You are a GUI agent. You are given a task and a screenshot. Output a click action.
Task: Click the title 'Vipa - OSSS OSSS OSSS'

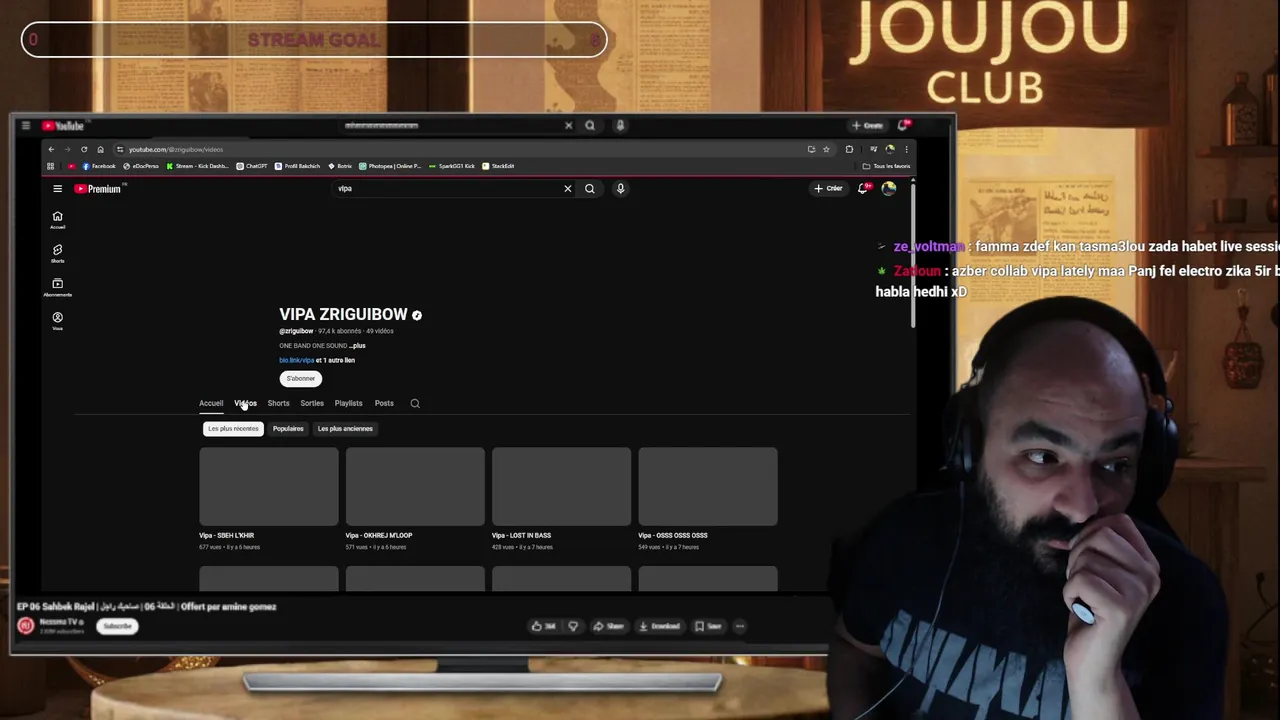tap(673, 535)
